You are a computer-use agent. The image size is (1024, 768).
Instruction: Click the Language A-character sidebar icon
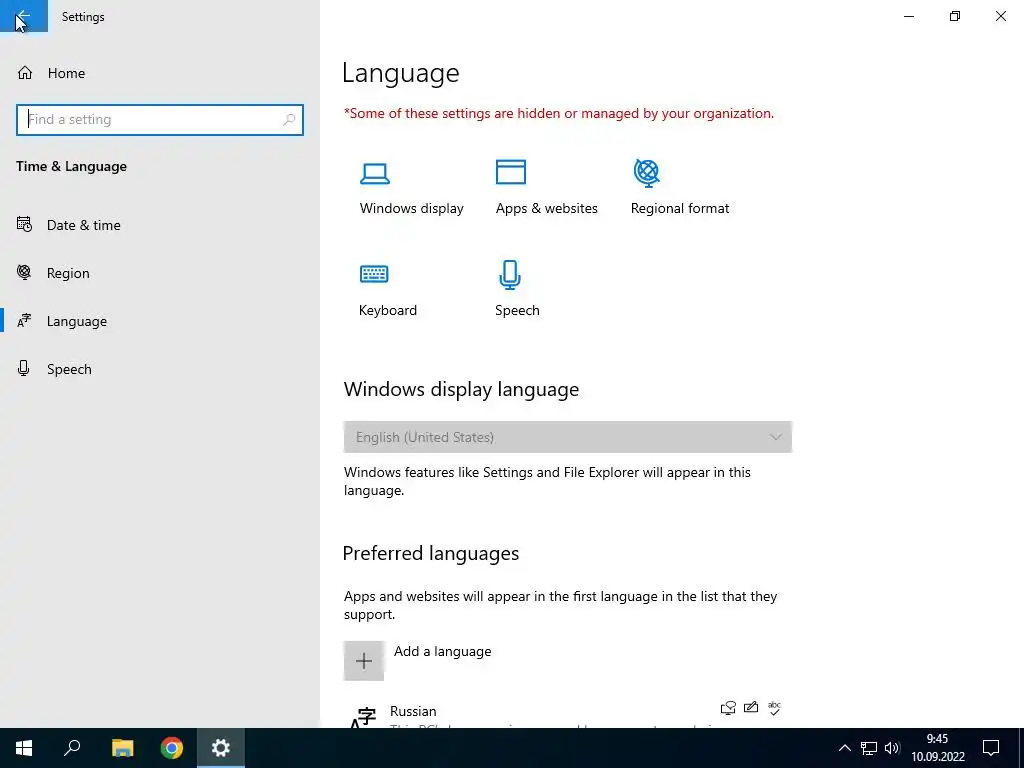(24, 320)
